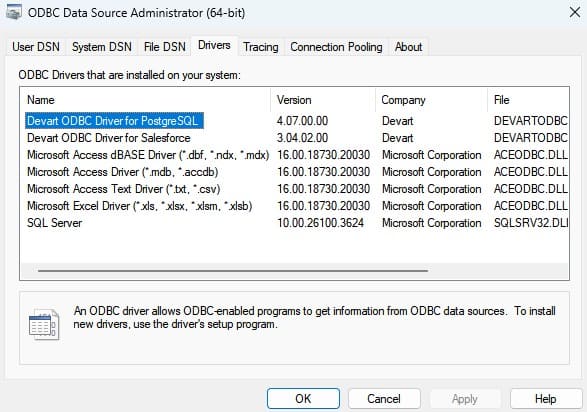
Task: Open the About tab
Action: click(x=408, y=47)
